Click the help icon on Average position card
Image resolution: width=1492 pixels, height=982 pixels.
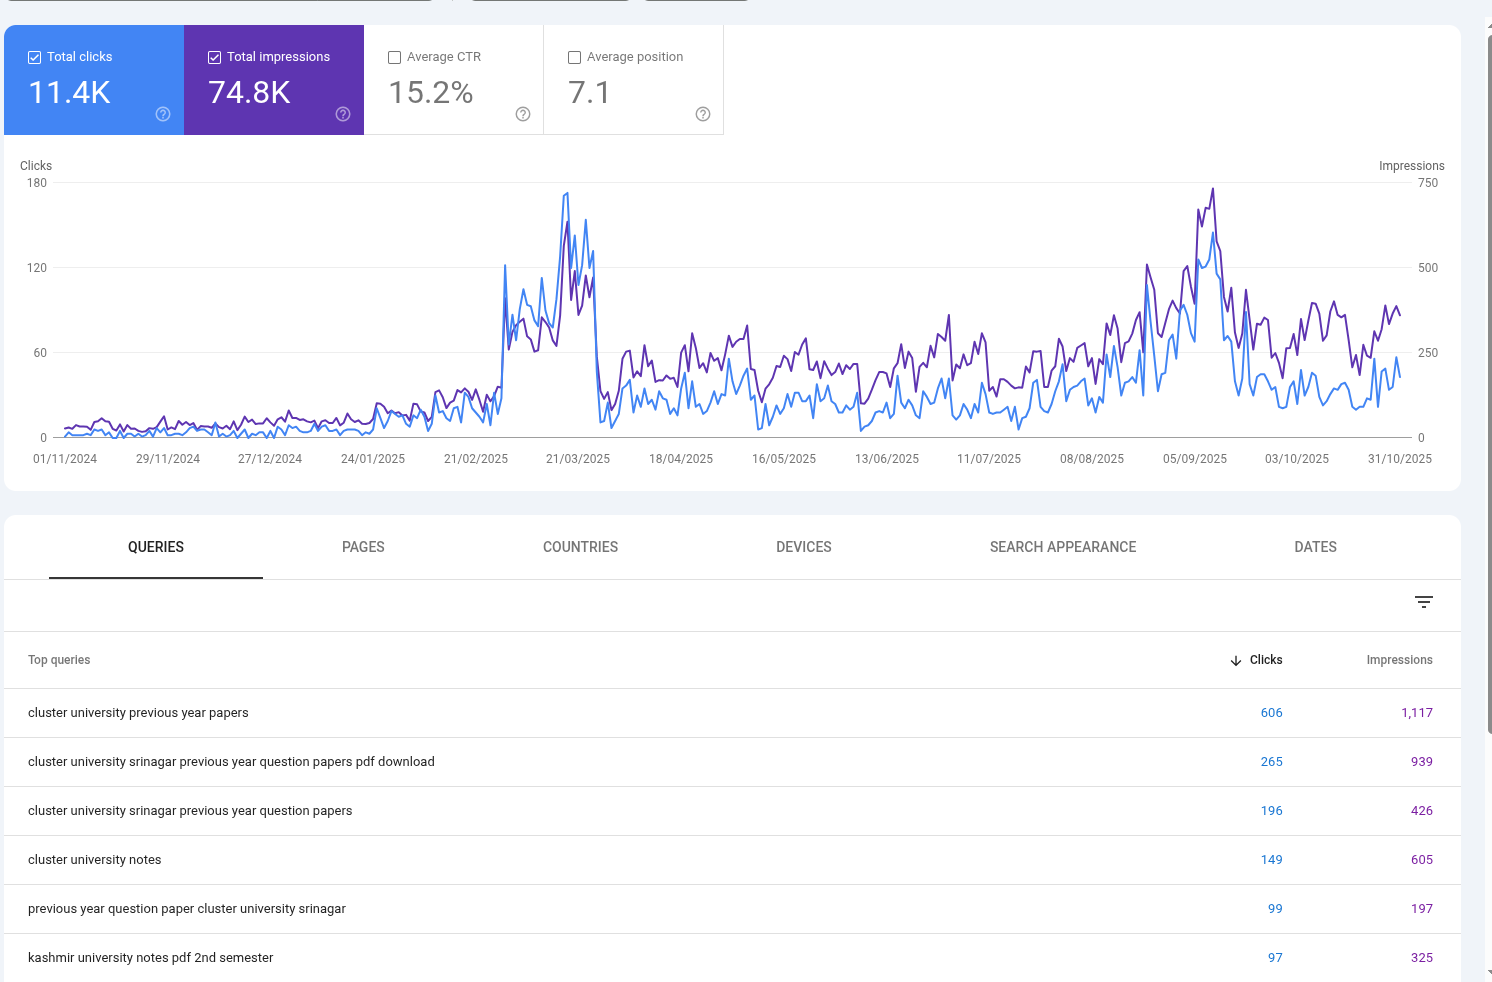coord(703,114)
